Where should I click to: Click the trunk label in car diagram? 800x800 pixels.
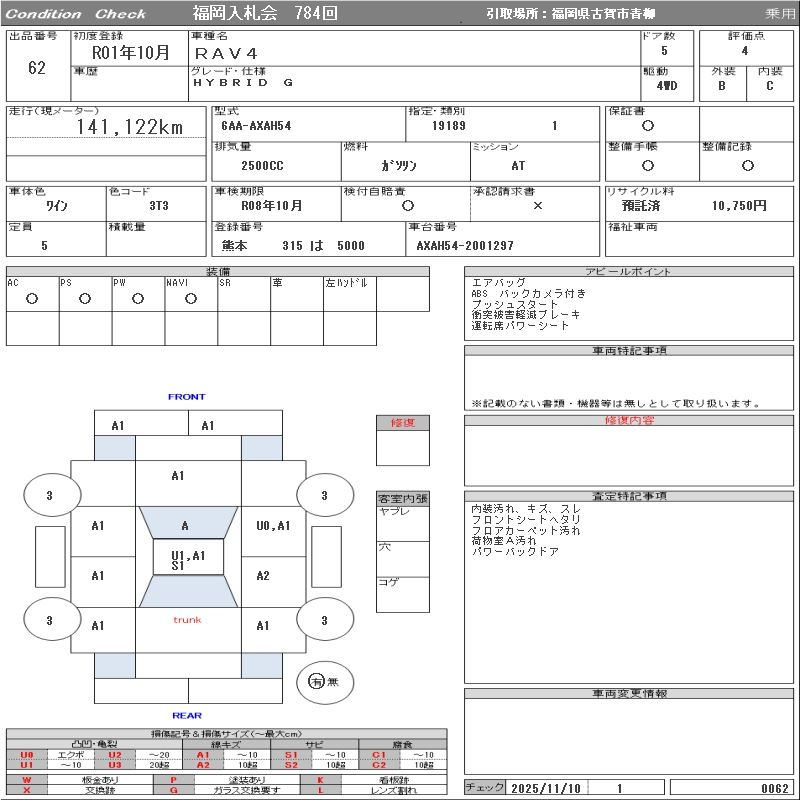(x=187, y=620)
